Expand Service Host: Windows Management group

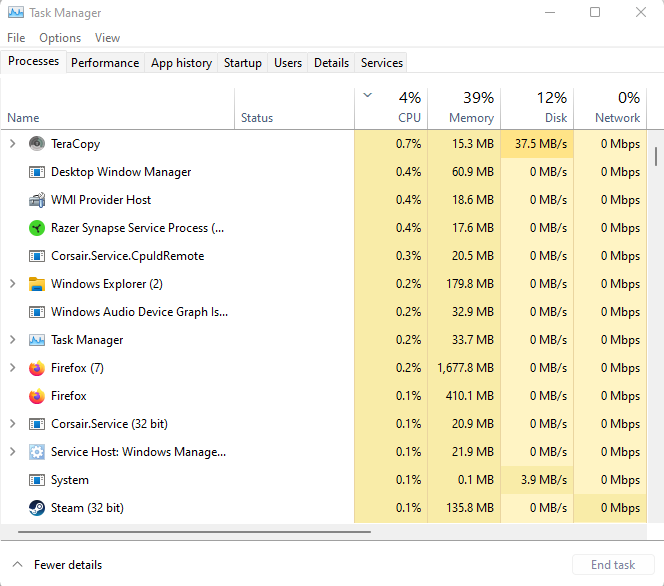pos(13,452)
